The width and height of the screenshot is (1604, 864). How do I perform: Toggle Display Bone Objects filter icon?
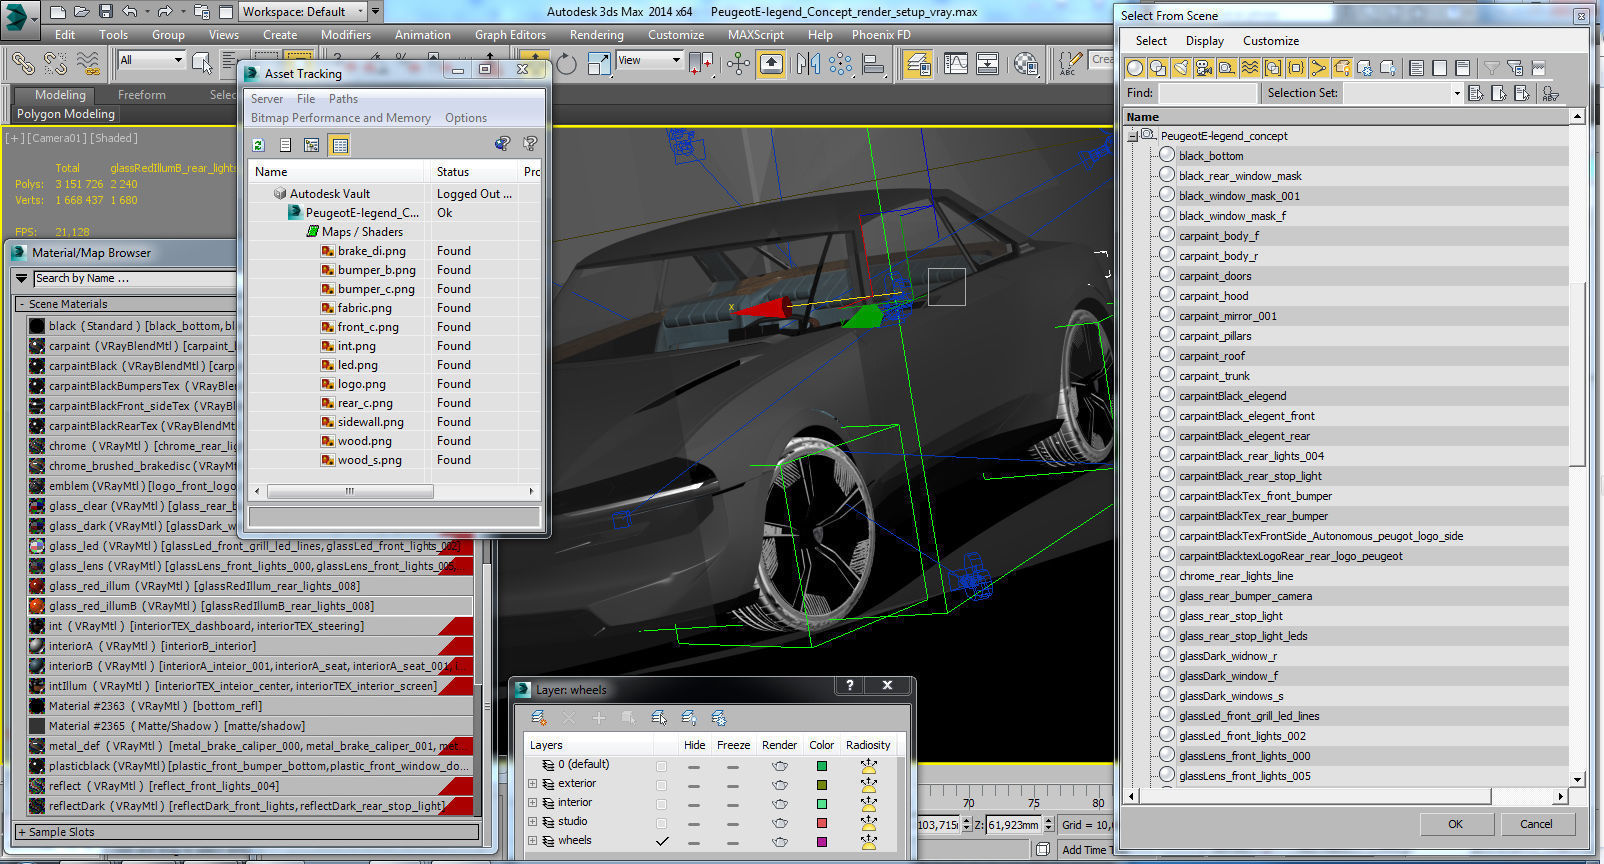click(1319, 68)
